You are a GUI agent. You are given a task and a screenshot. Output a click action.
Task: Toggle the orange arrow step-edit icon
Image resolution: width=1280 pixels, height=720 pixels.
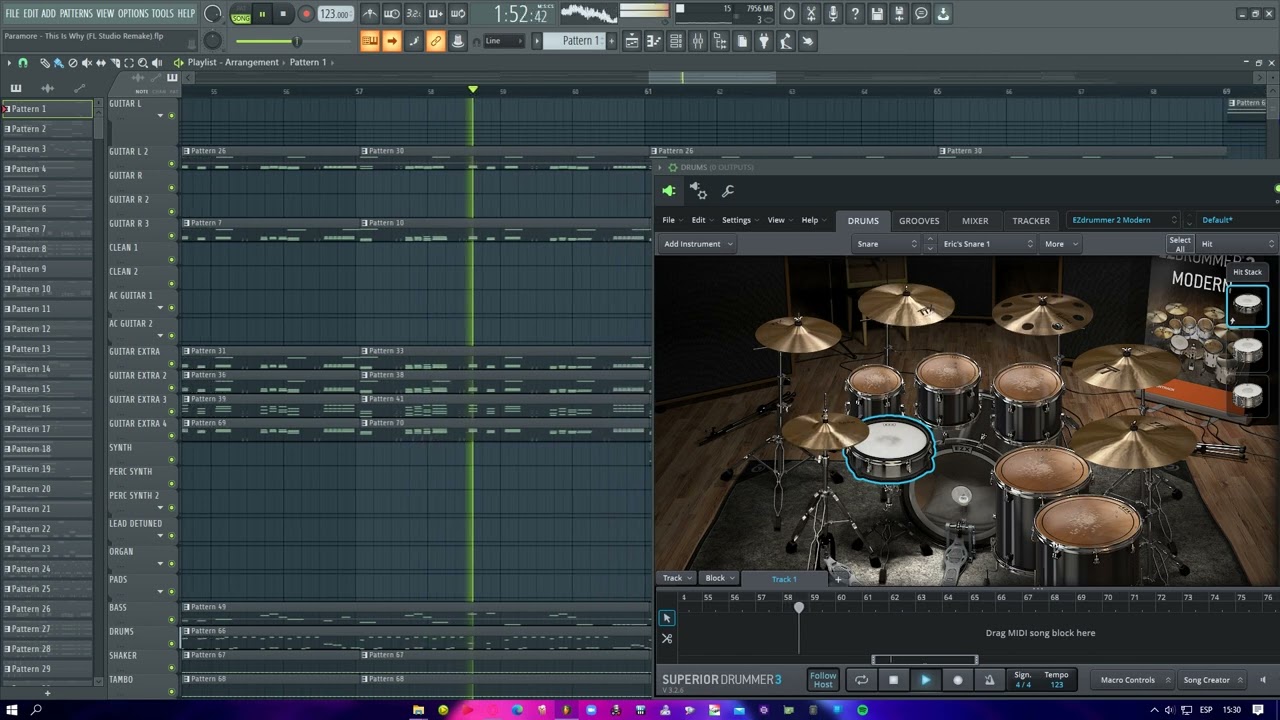point(391,41)
